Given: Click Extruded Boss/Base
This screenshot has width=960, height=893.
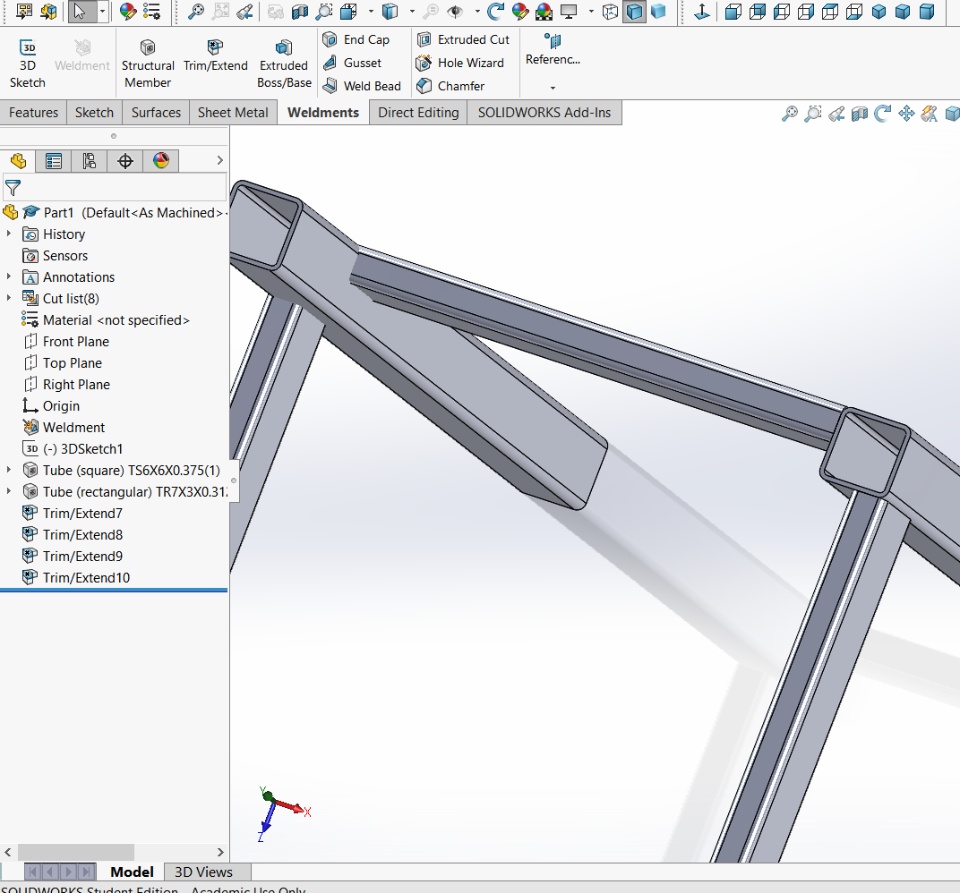Looking at the screenshot, I should (x=284, y=64).
